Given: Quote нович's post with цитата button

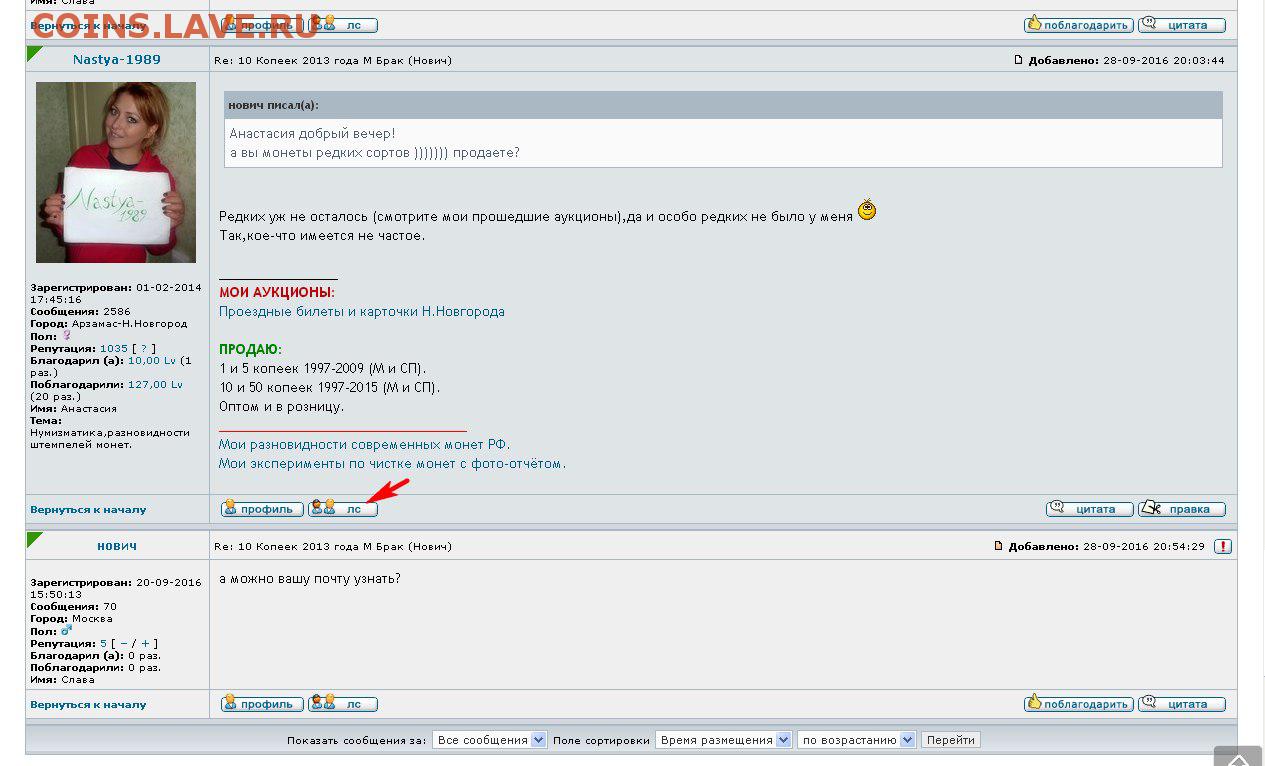Looking at the screenshot, I should point(1182,704).
